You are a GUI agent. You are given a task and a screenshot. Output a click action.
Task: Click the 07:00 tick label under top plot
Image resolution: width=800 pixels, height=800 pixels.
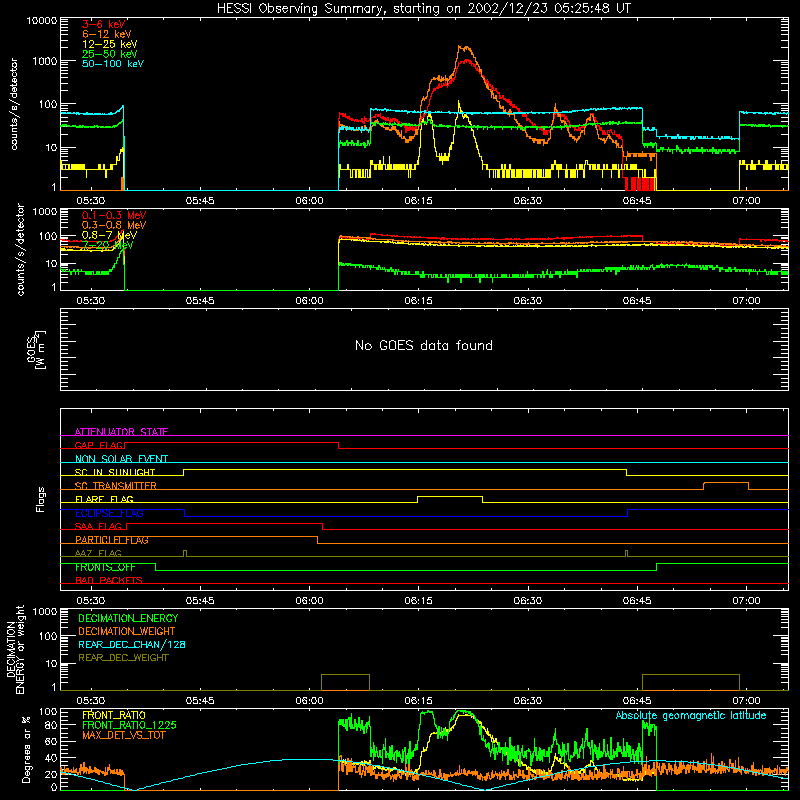746,201
